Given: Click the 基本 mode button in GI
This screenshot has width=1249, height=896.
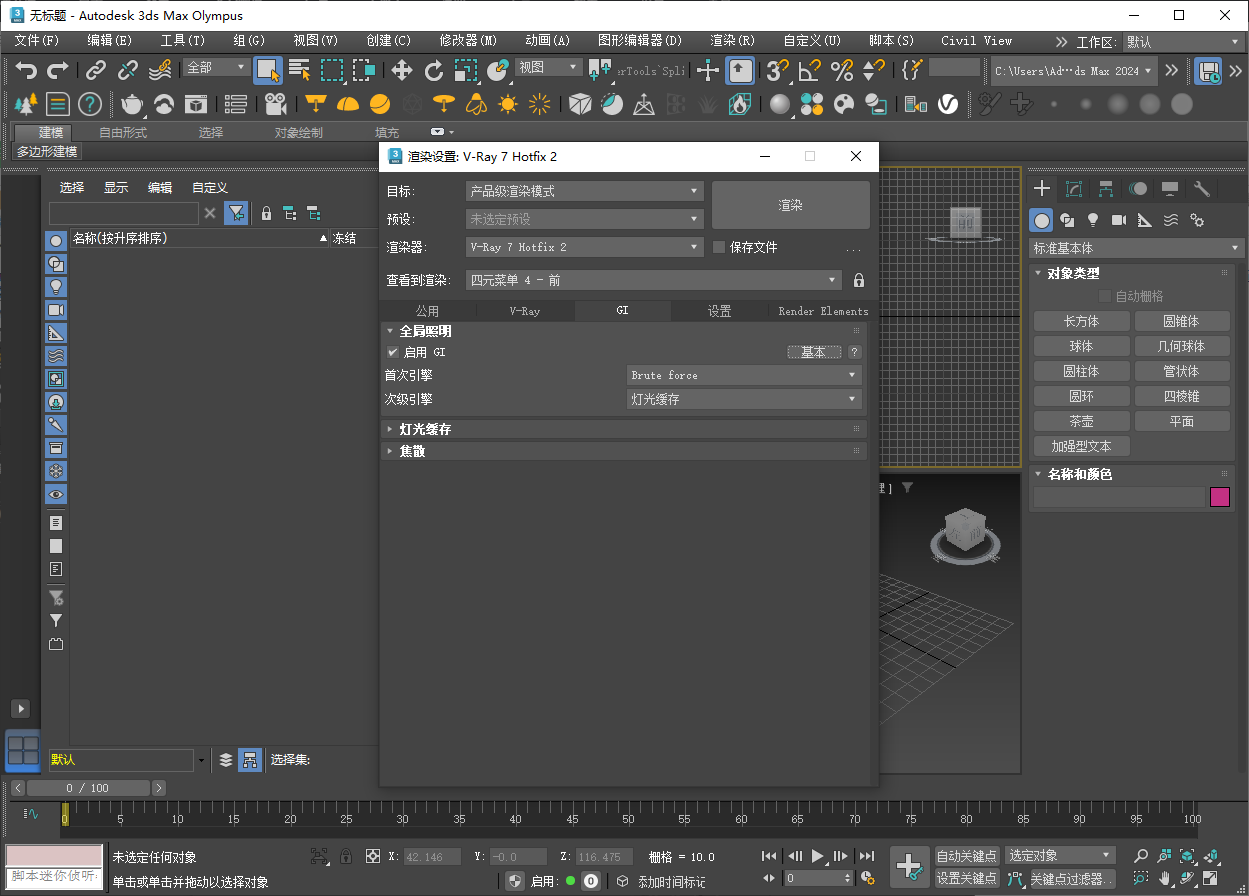Looking at the screenshot, I should point(814,352).
